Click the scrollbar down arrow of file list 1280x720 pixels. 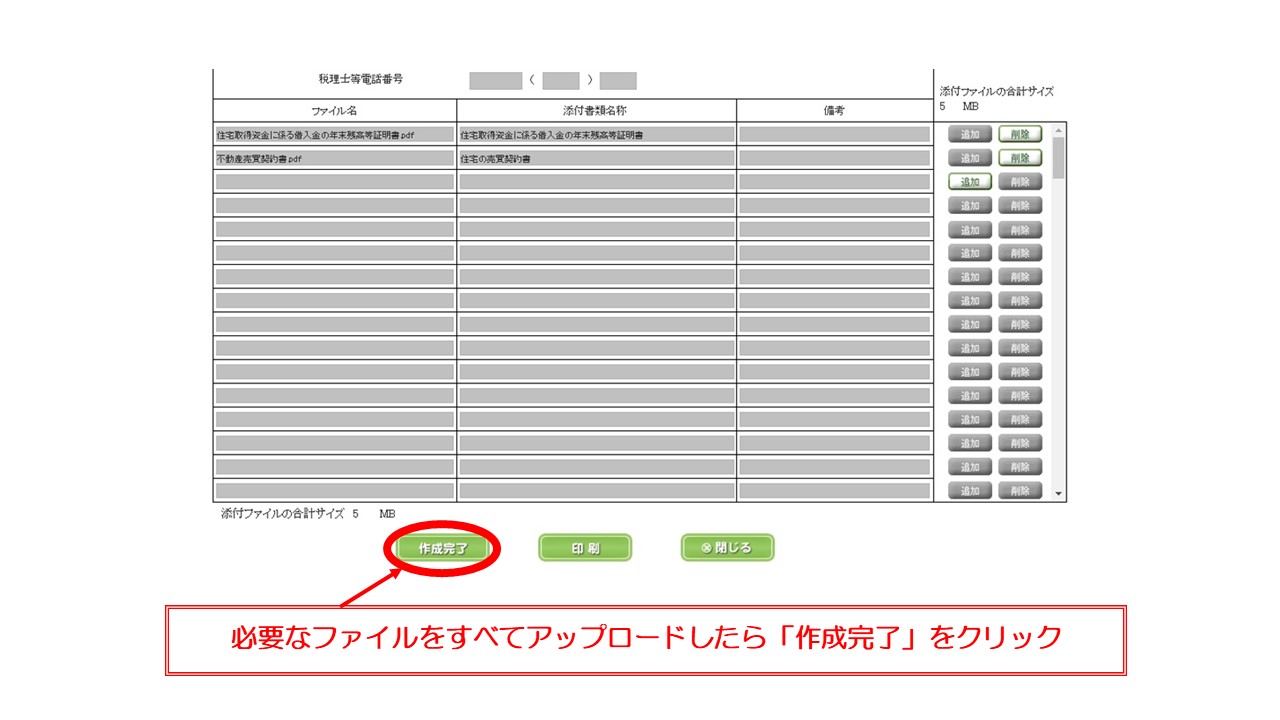(x=1059, y=494)
